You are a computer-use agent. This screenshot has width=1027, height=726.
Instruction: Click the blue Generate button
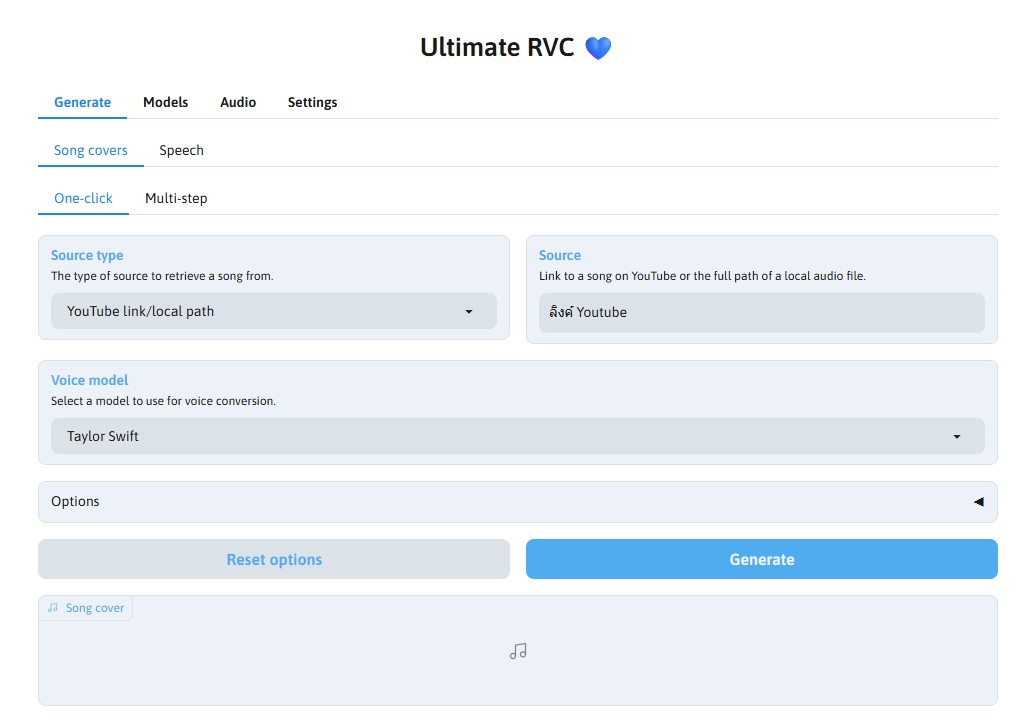761,559
